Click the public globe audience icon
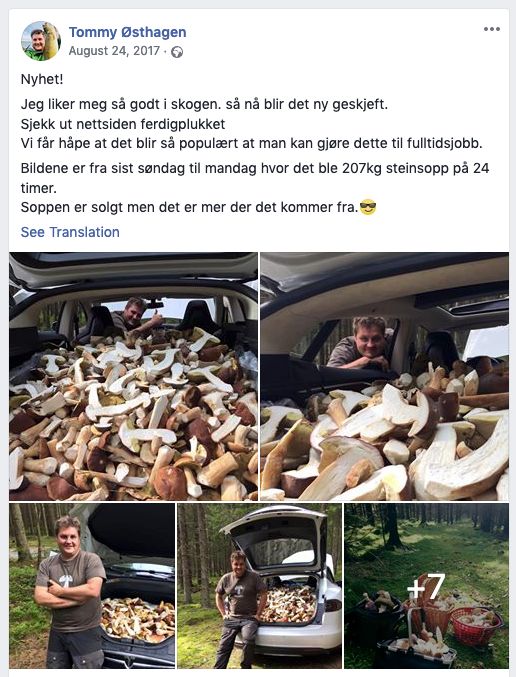Screen dimensions: 516x677 (x=177, y=52)
